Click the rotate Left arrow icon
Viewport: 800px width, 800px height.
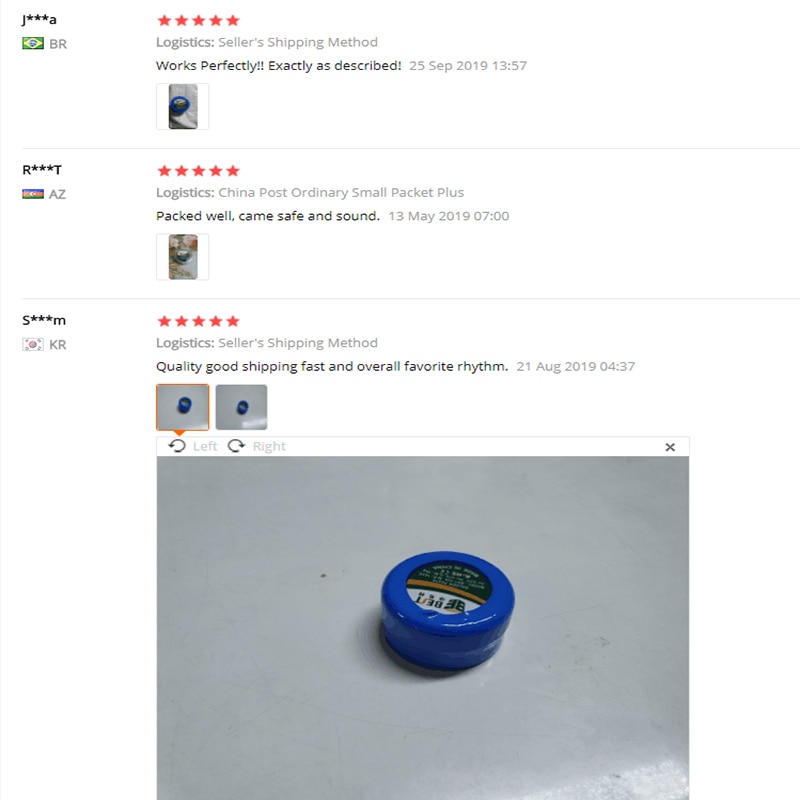coord(177,446)
